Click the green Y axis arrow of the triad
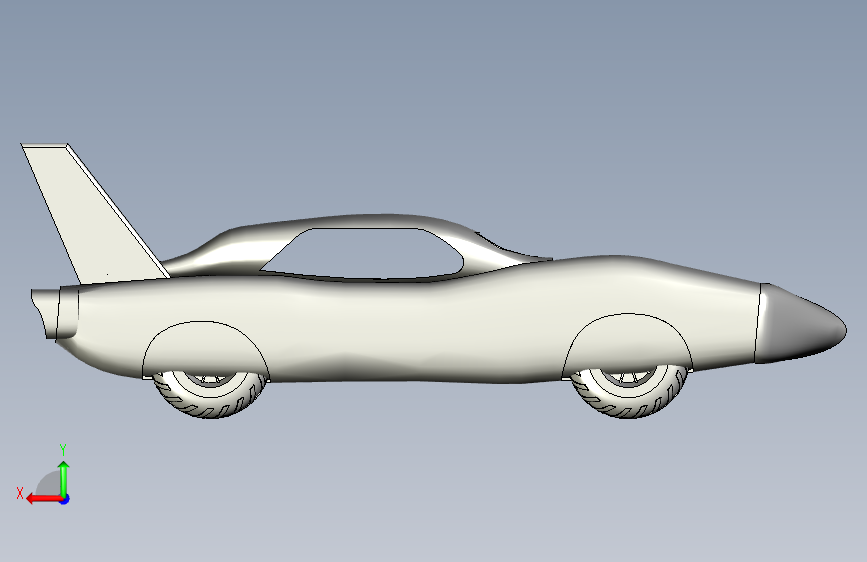The width and height of the screenshot is (867, 562). (64, 478)
